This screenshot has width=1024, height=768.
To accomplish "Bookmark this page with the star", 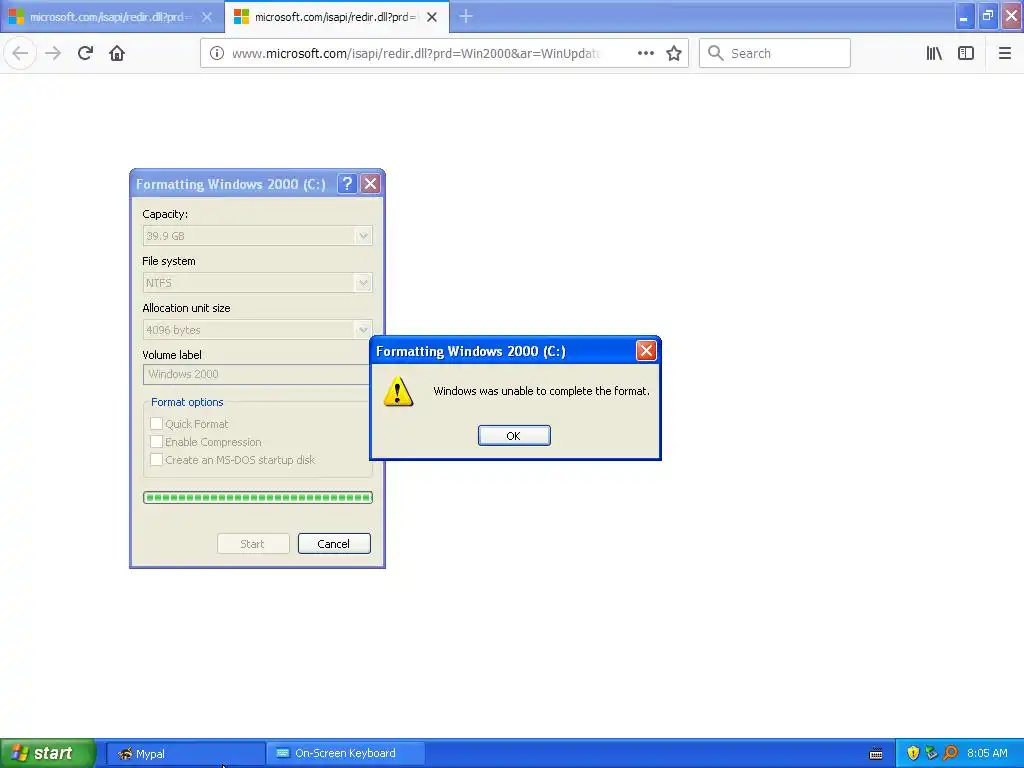I will [674, 53].
